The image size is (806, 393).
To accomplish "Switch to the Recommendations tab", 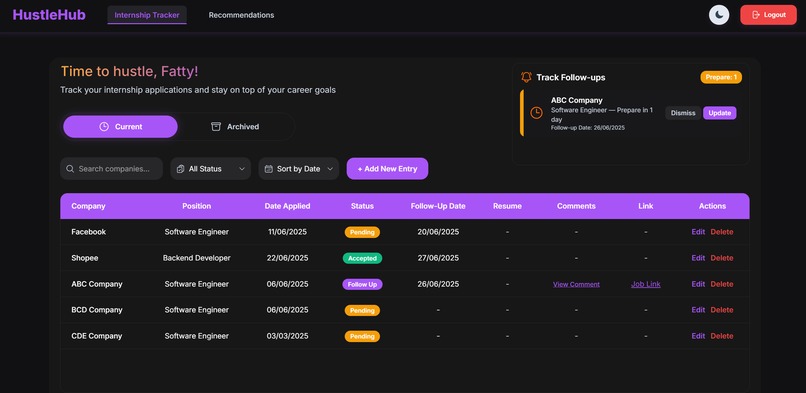I will [241, 15].
